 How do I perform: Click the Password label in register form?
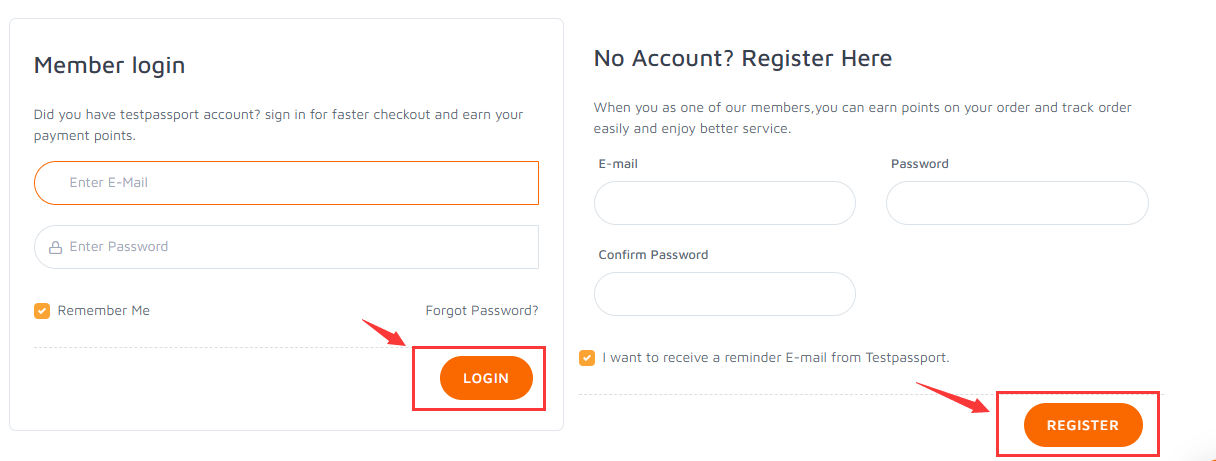click(x=920, y=164)
